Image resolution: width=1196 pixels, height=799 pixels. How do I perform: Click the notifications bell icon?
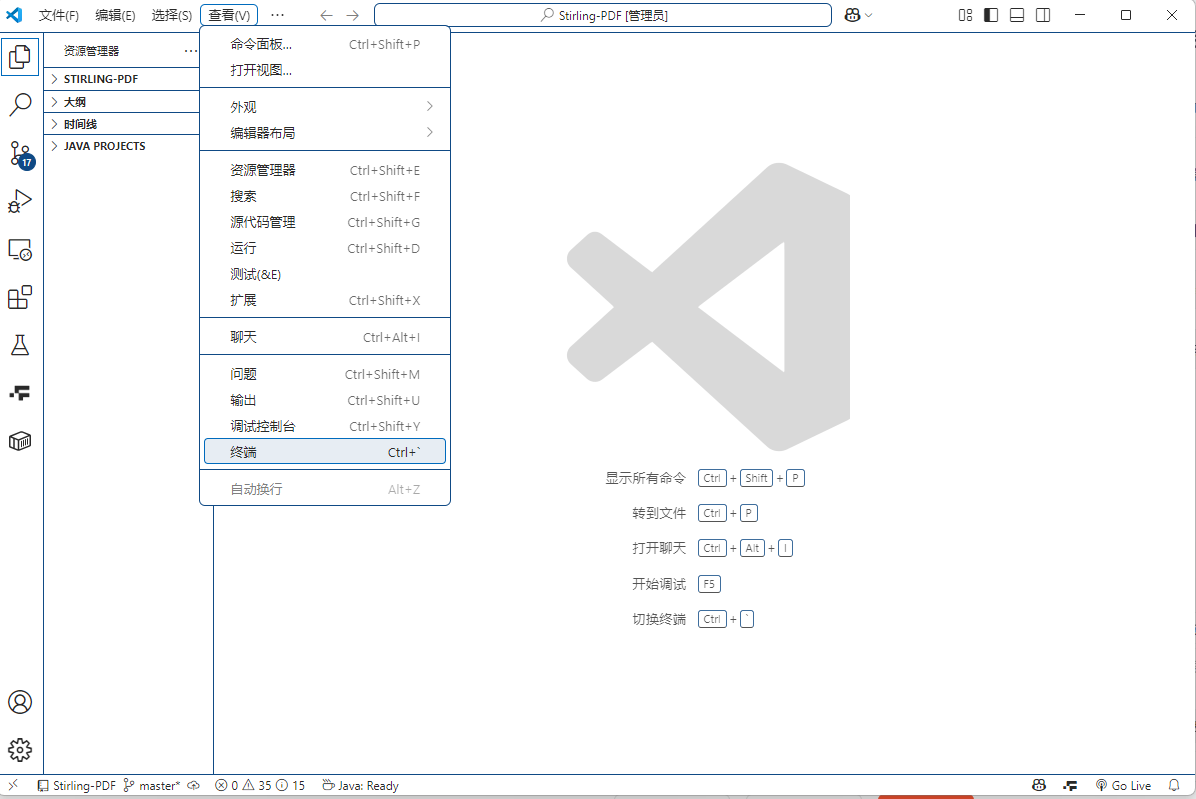coord(1174,785)
